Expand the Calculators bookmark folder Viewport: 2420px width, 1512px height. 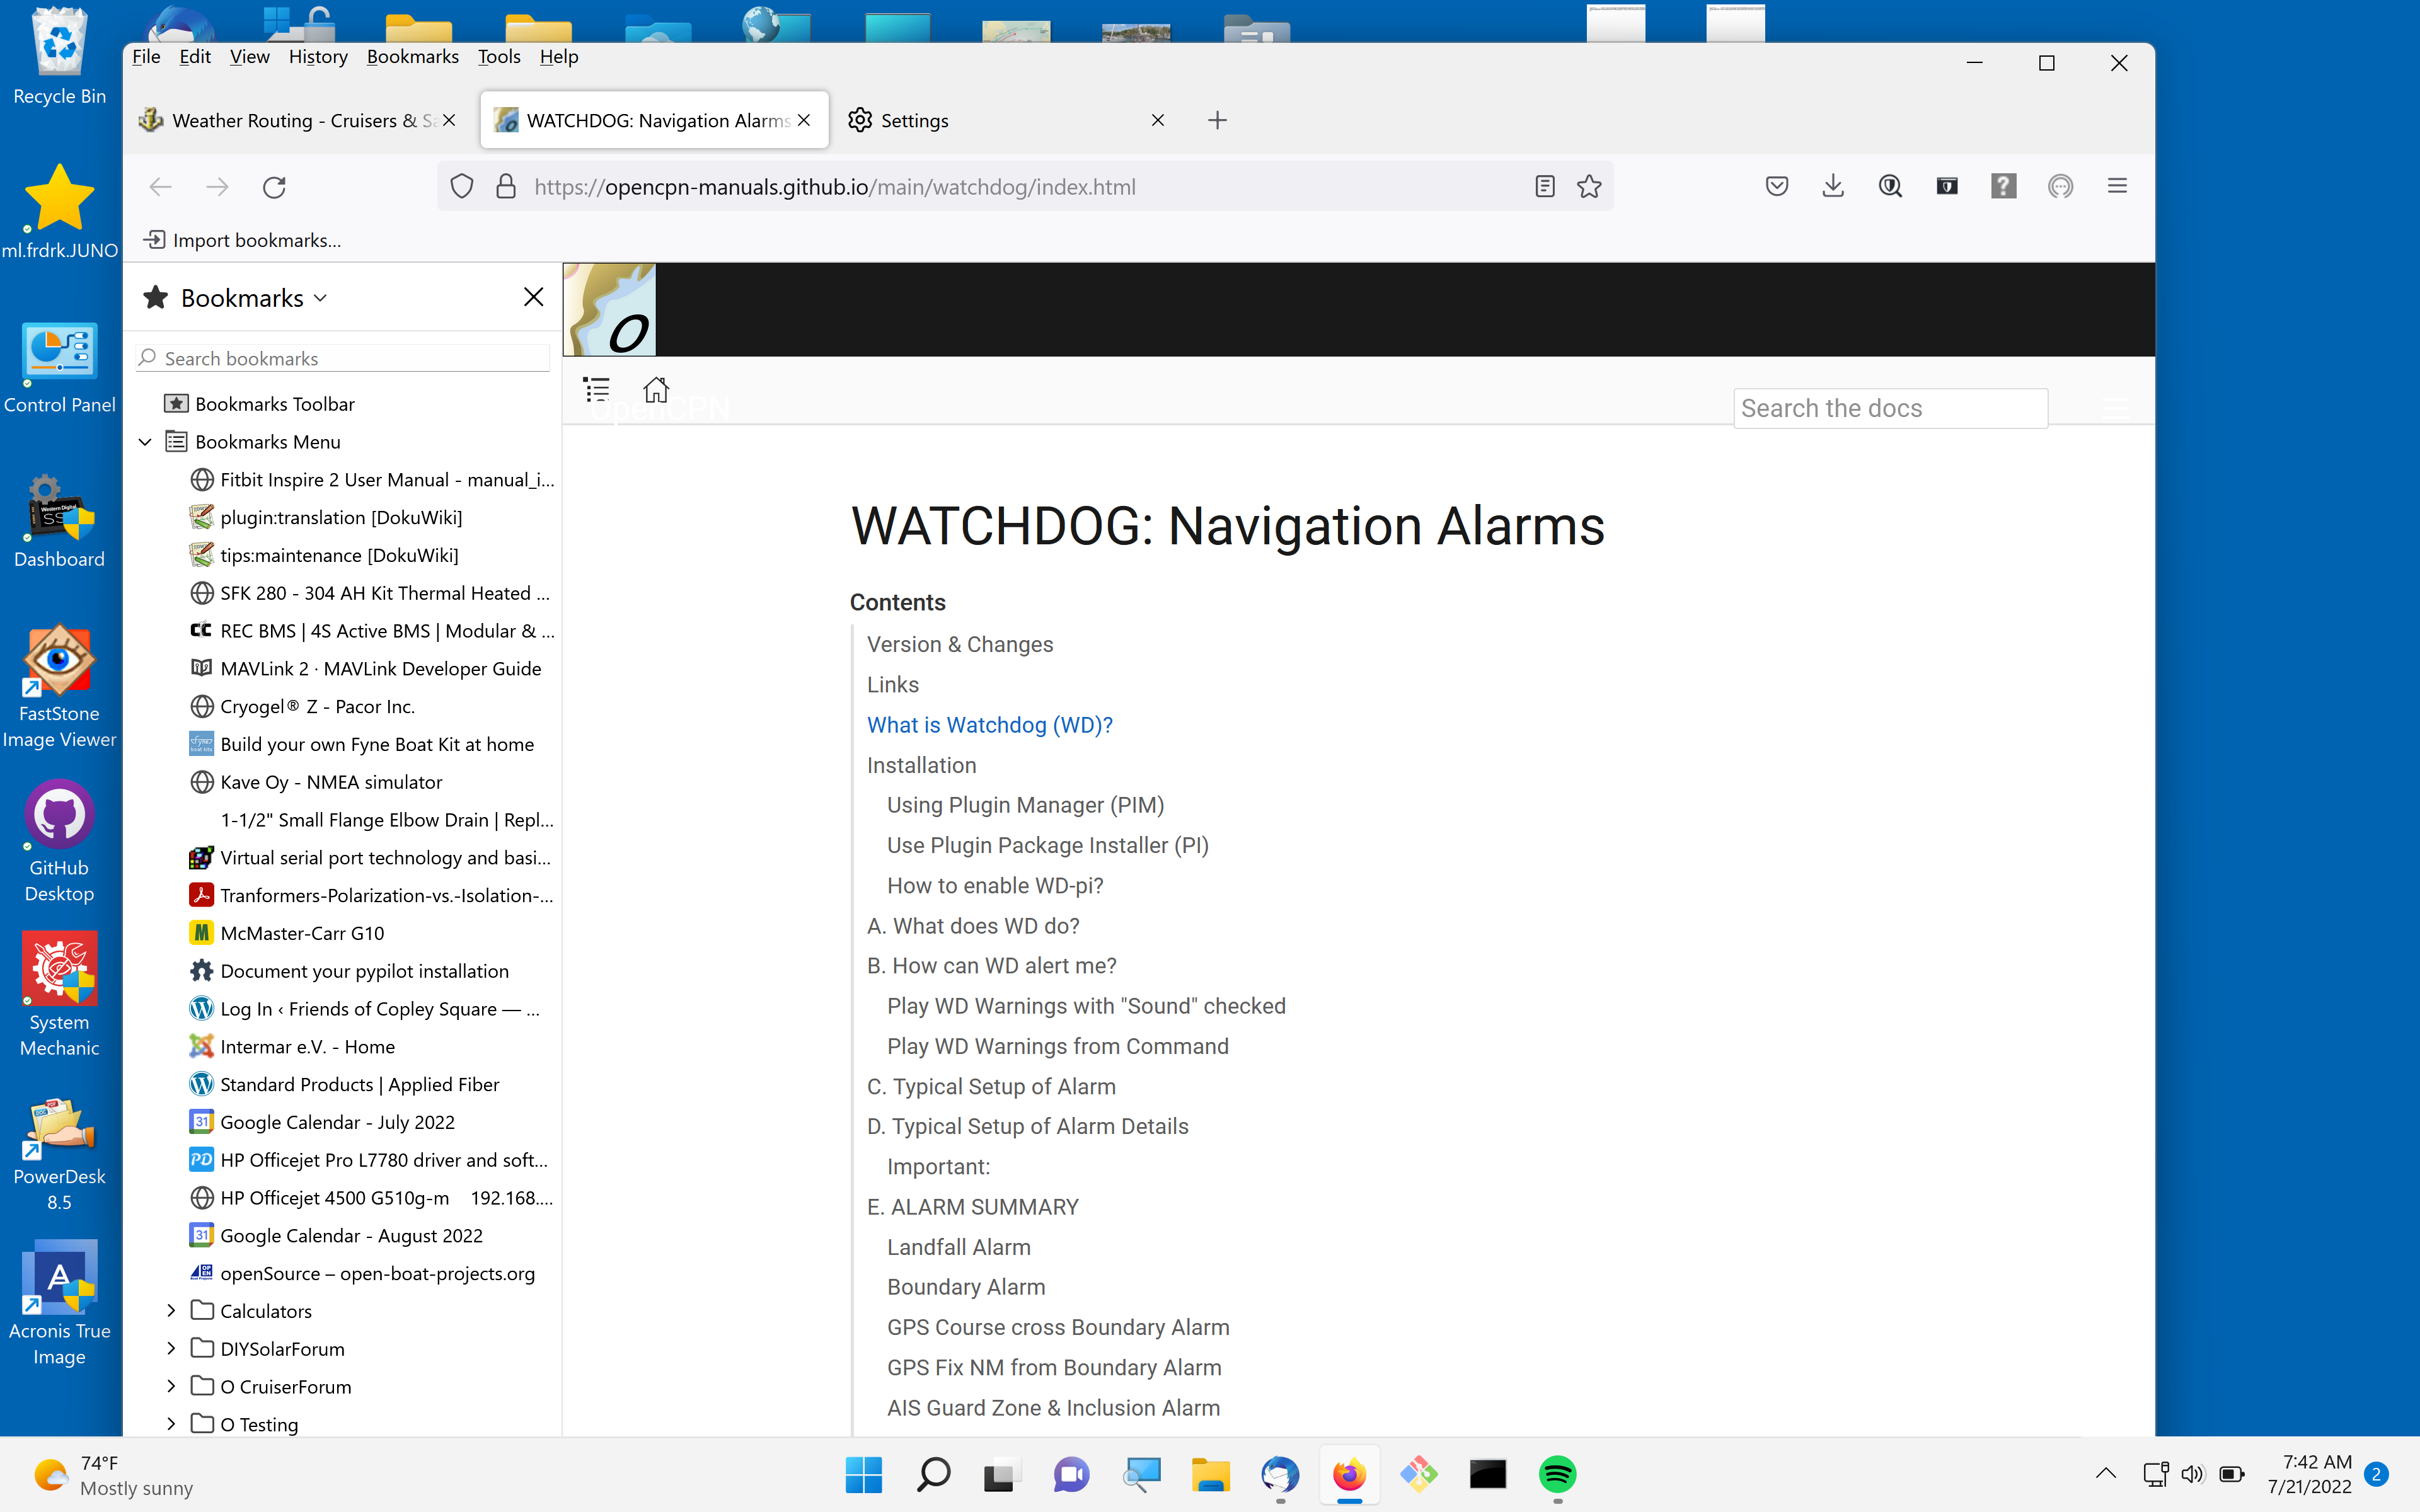pyautogui.click(x=171, y=1311)
